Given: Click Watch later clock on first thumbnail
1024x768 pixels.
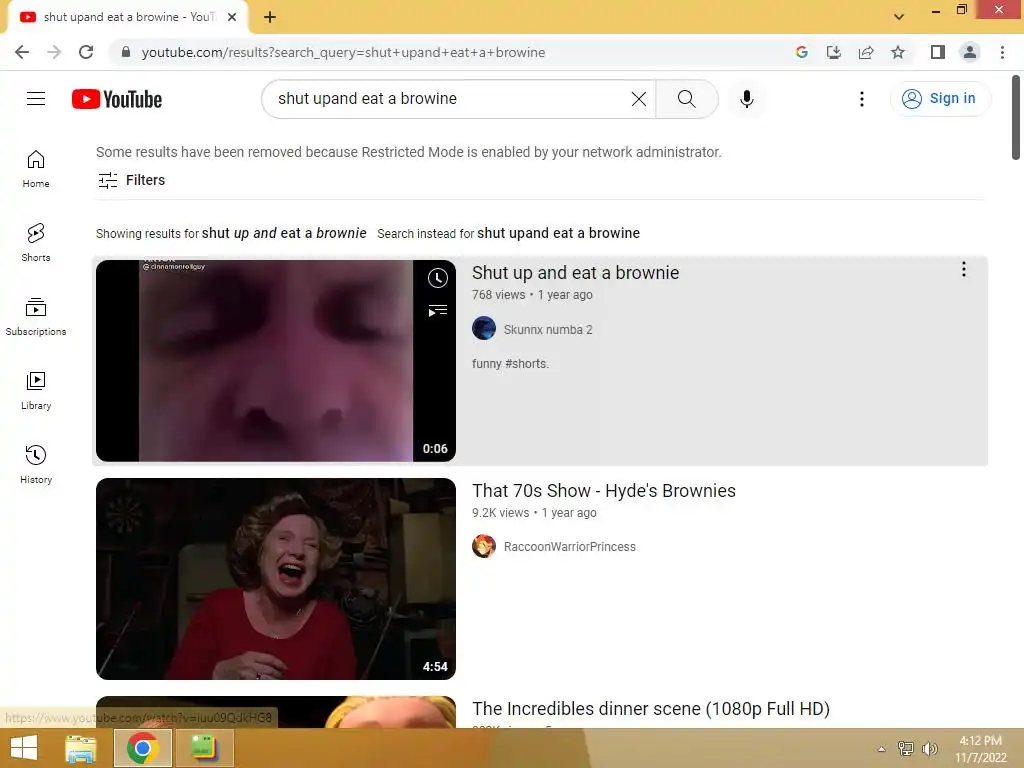Looking at the screenshot, I should coord(437,278).
